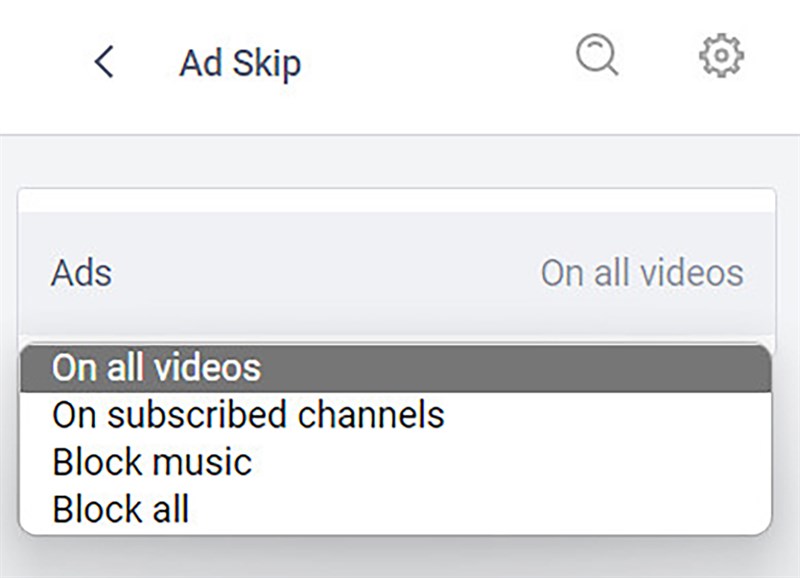This screenshot has width=800, height=578.
Task: Enable the 'Block all' option
Action: (x=123, y=508)
